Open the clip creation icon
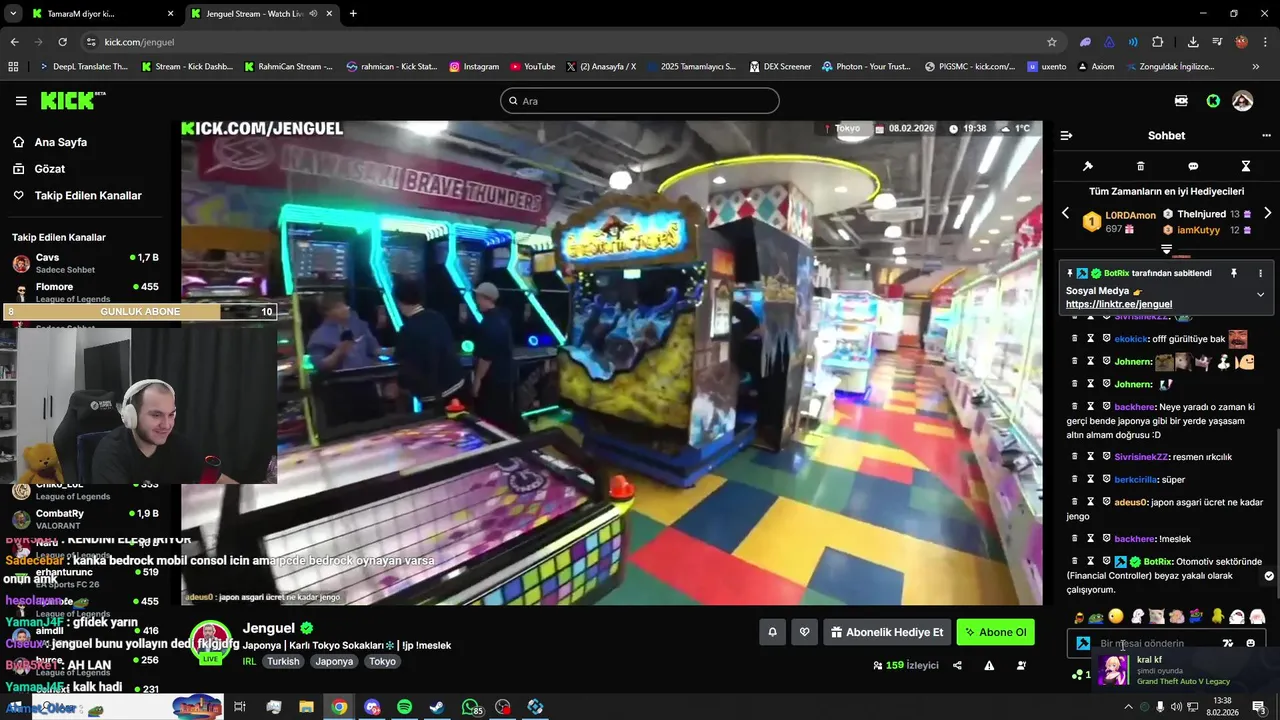The height and width of the screenshot is (720, 1280). click(x=1021, y=665)
